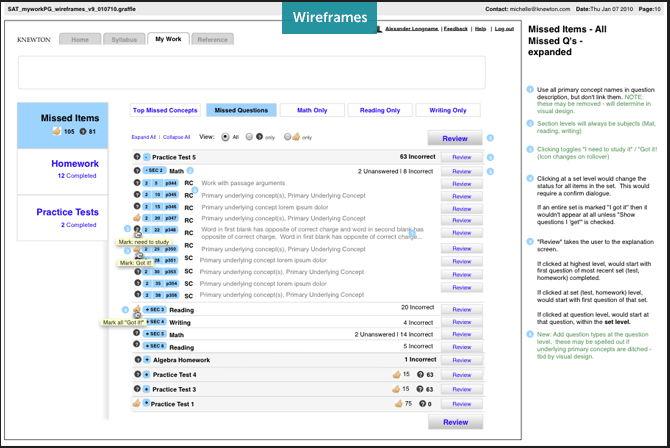The width and height of the screenshot is (670, 448).
Task: Click the thumbs-up icon on the p347 question row
Action: (x=137, y=217)
